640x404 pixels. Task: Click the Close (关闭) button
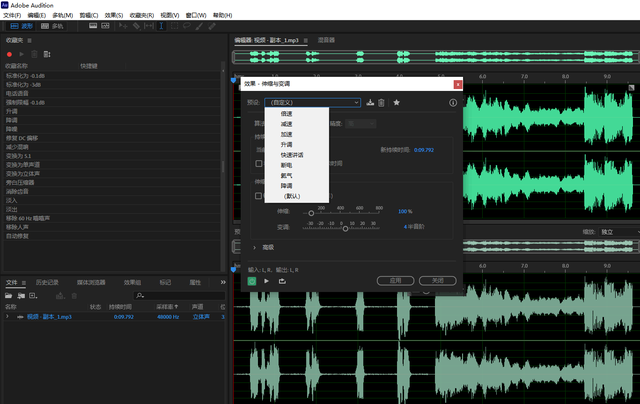pos(438,281)
